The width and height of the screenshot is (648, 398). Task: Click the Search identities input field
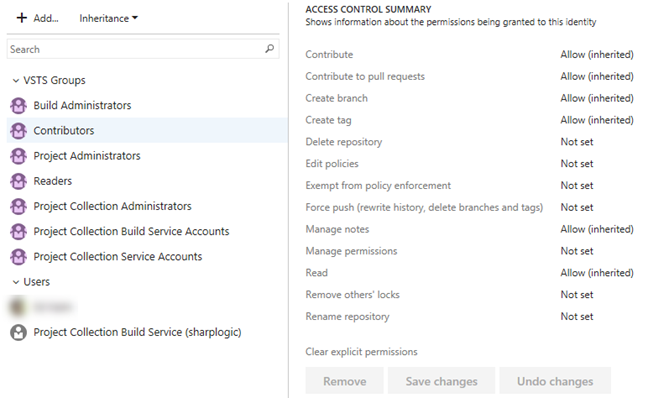click(136, 49)
